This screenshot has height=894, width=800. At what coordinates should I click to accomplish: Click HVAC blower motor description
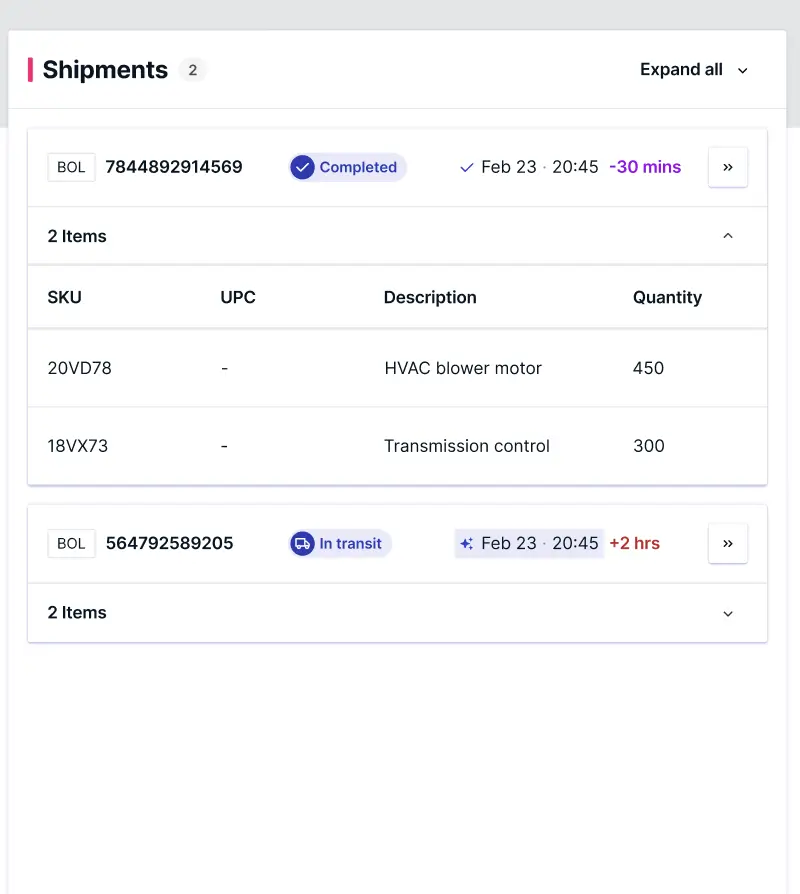click(463, 368)
